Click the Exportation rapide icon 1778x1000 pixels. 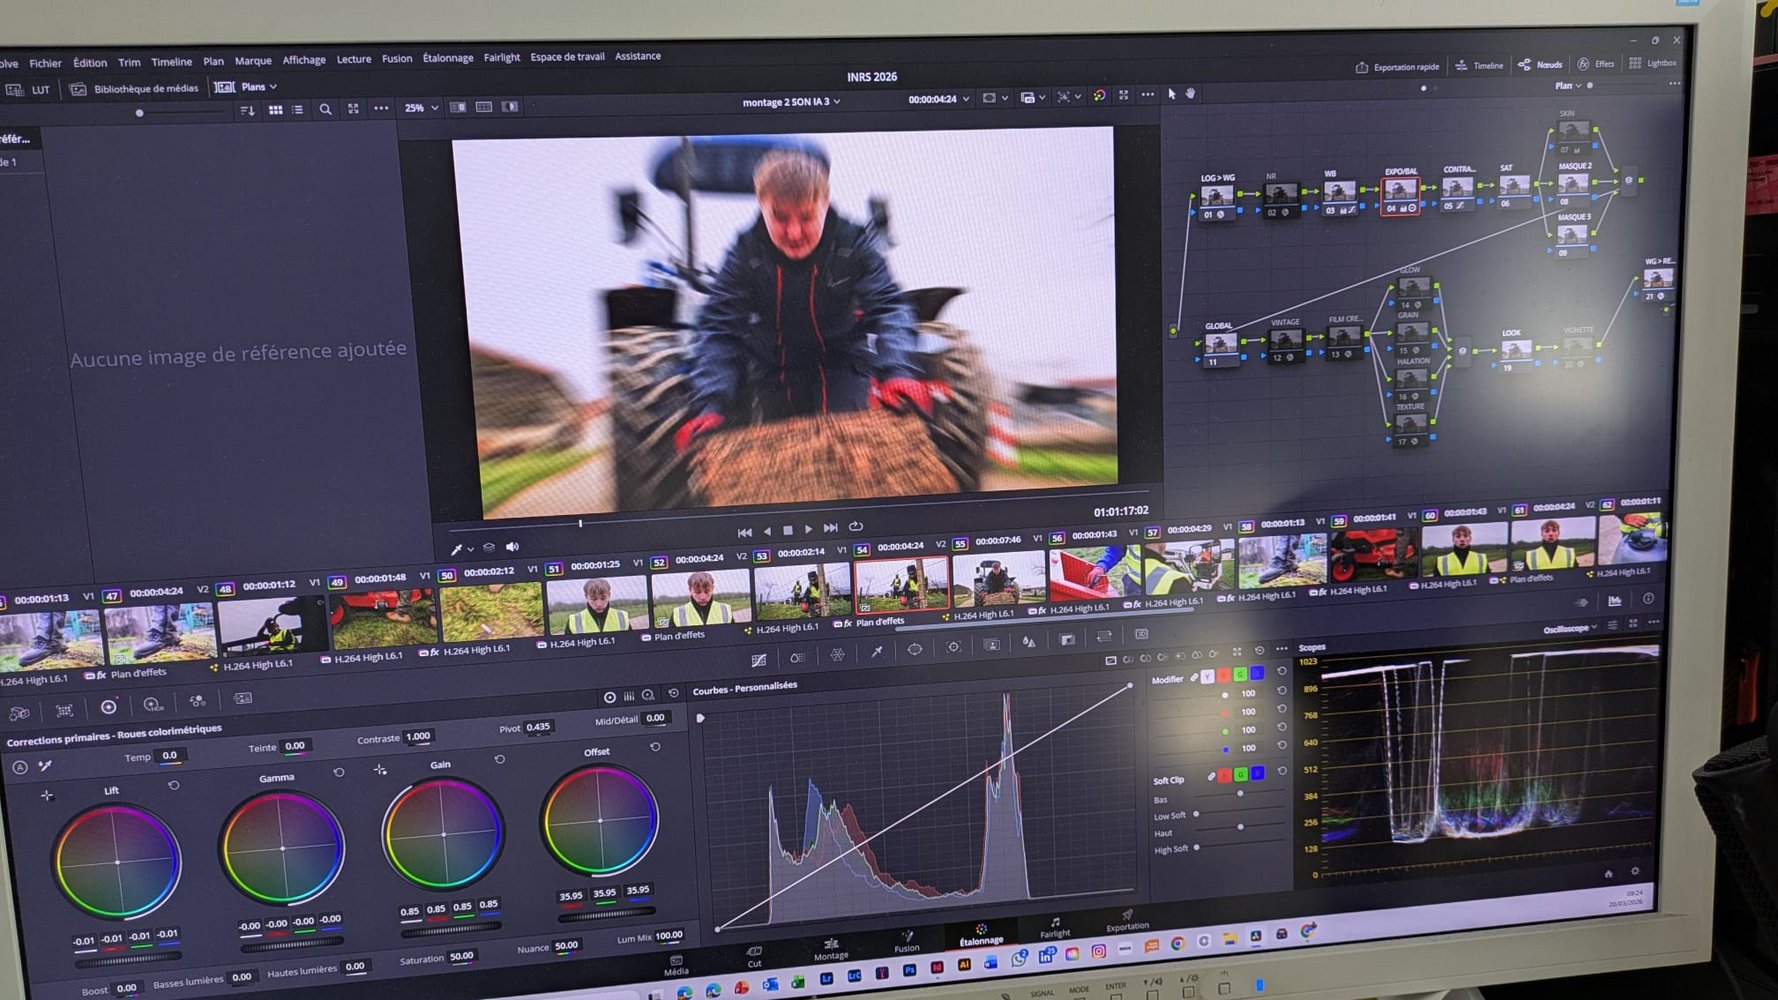coord(1361,67)
